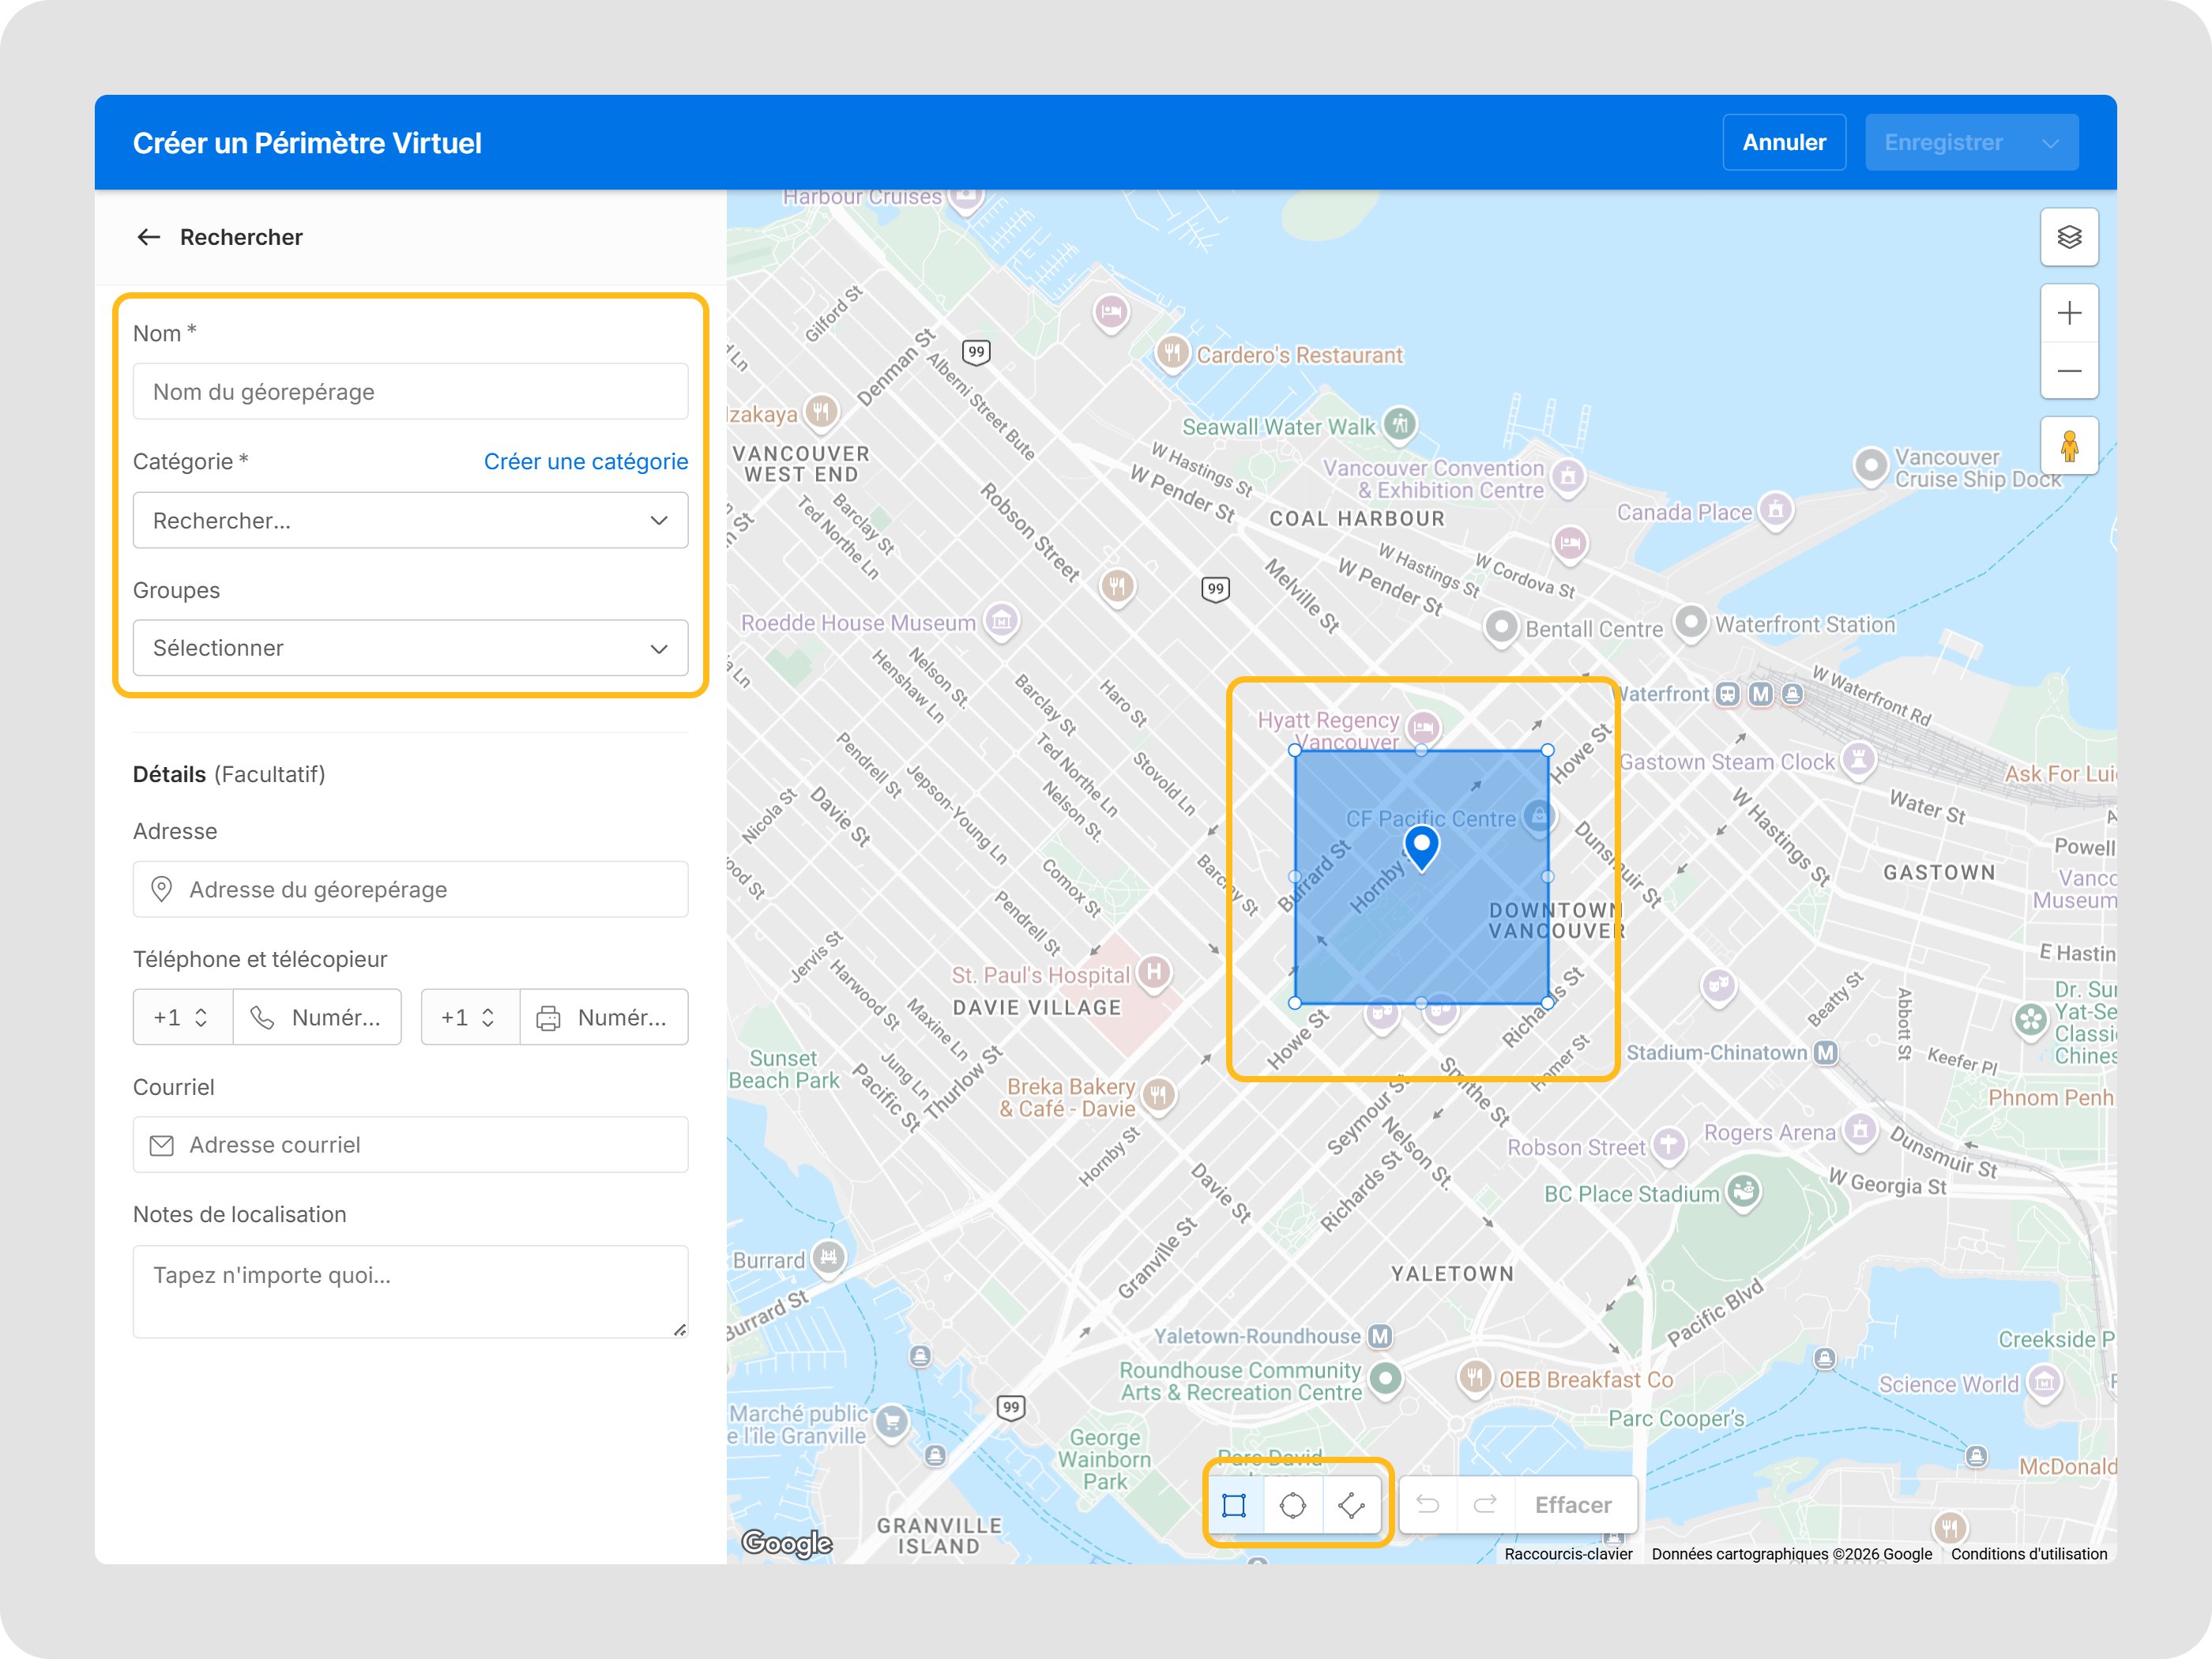
Task: Expand the Groupes Sélectionner dropdown
Action: (x=410, y=648)
